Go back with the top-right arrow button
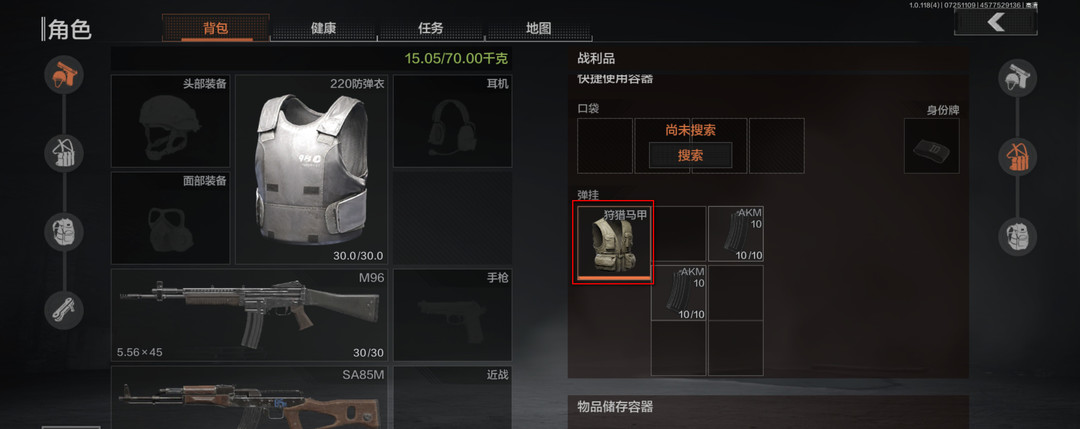This screenshot has width=1080, height=429. pyautogui.click(x=995, y=23)
